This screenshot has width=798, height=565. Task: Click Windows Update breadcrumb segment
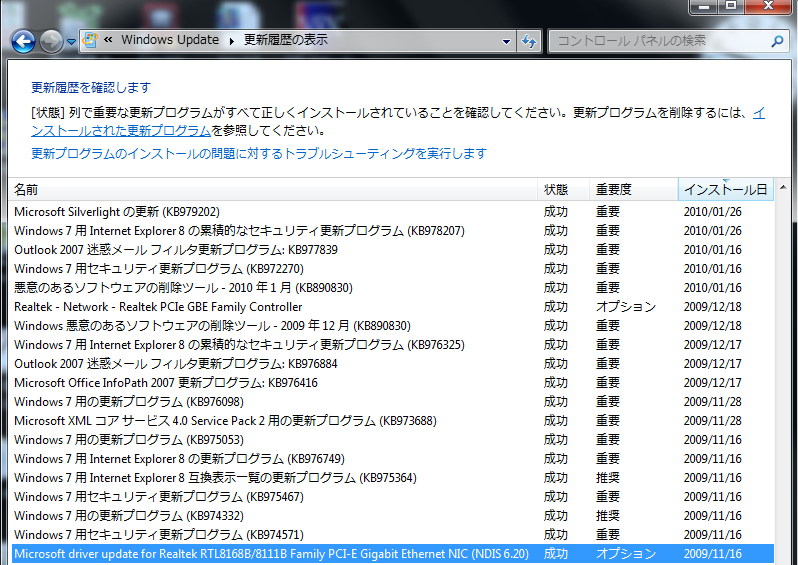coord(170,40)
